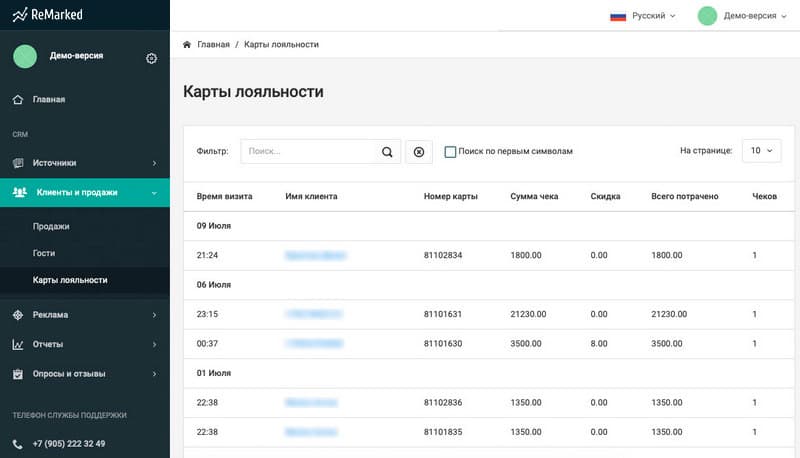
Task: Click the Время визита column header
Action: click(x=224, y=196)
